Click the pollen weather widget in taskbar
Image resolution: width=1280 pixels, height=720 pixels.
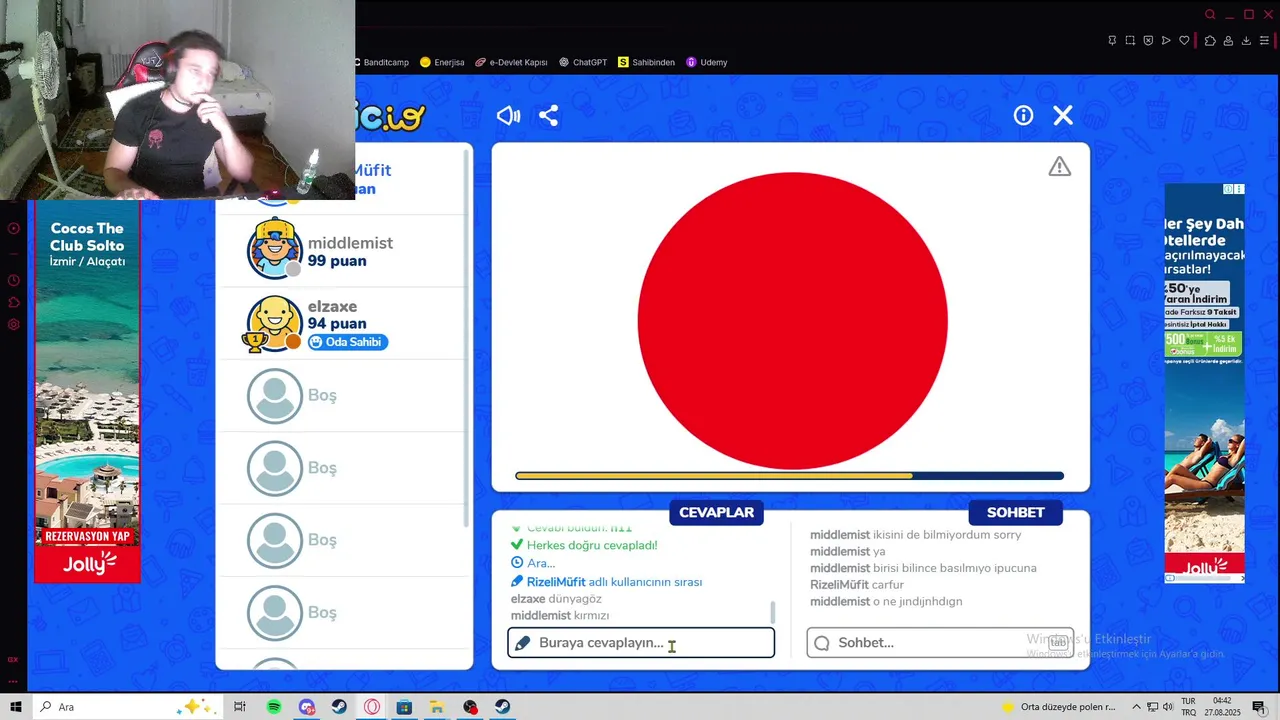coord(1060,707)
